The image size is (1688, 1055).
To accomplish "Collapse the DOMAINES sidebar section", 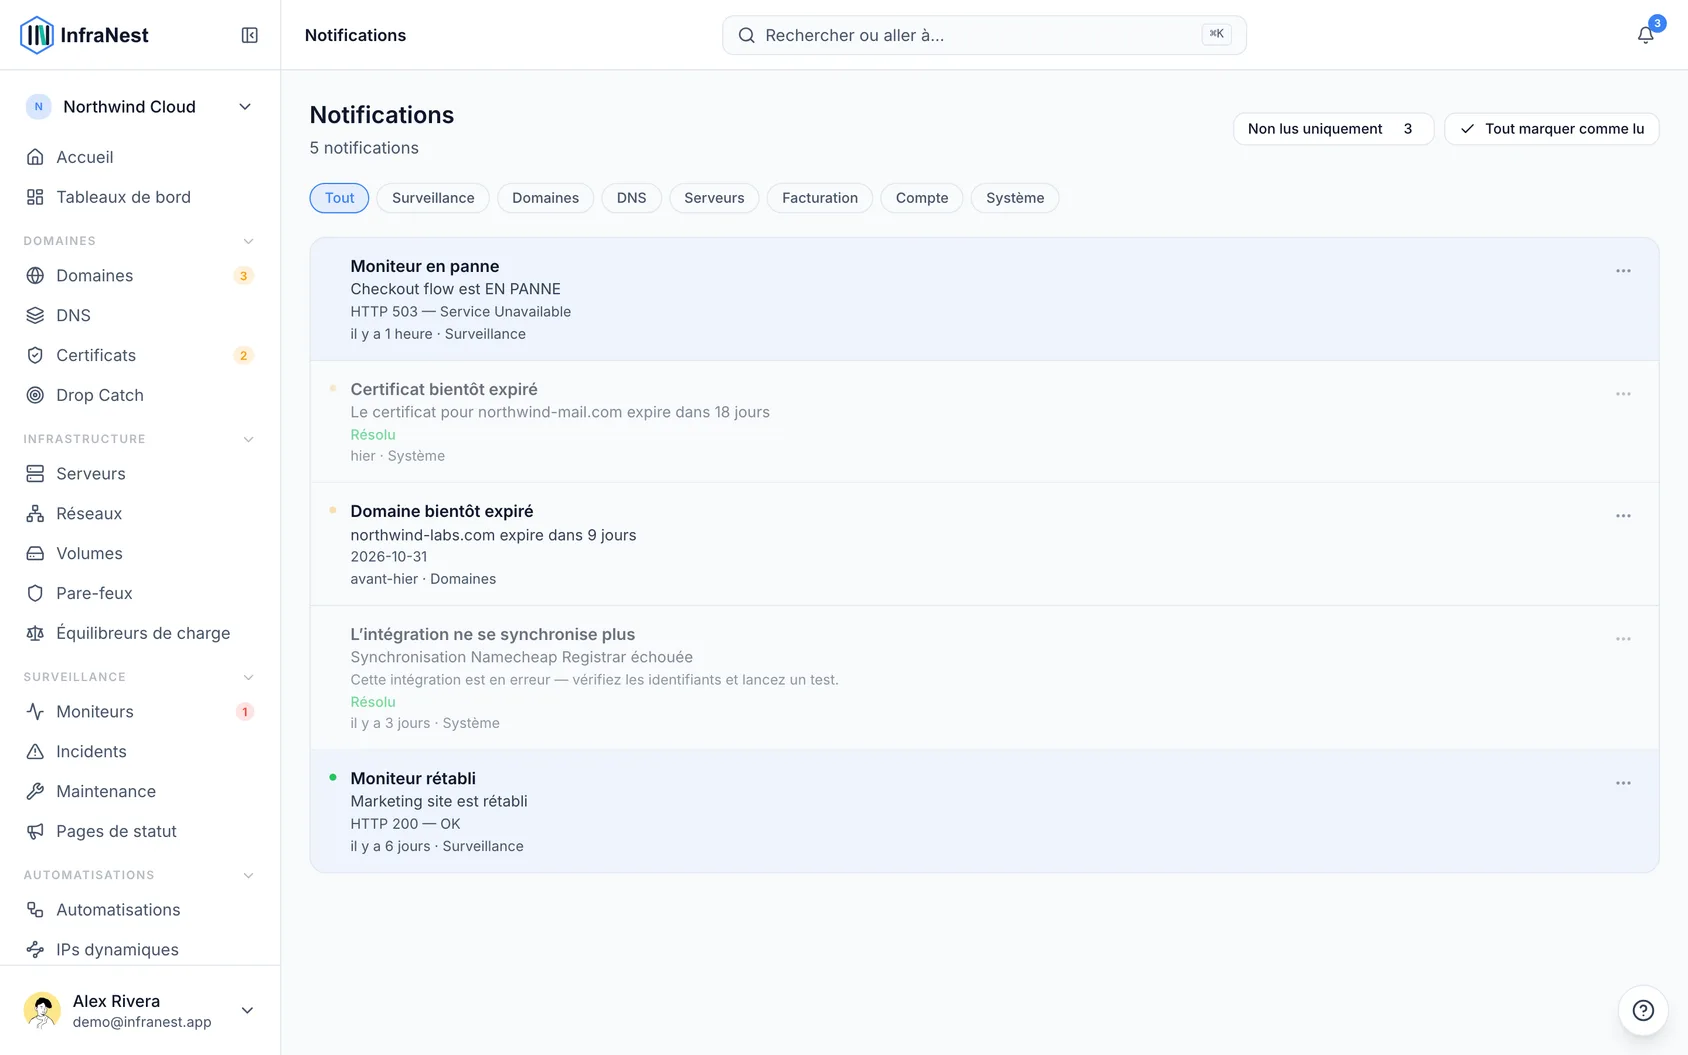I will (x=249, y=241).
